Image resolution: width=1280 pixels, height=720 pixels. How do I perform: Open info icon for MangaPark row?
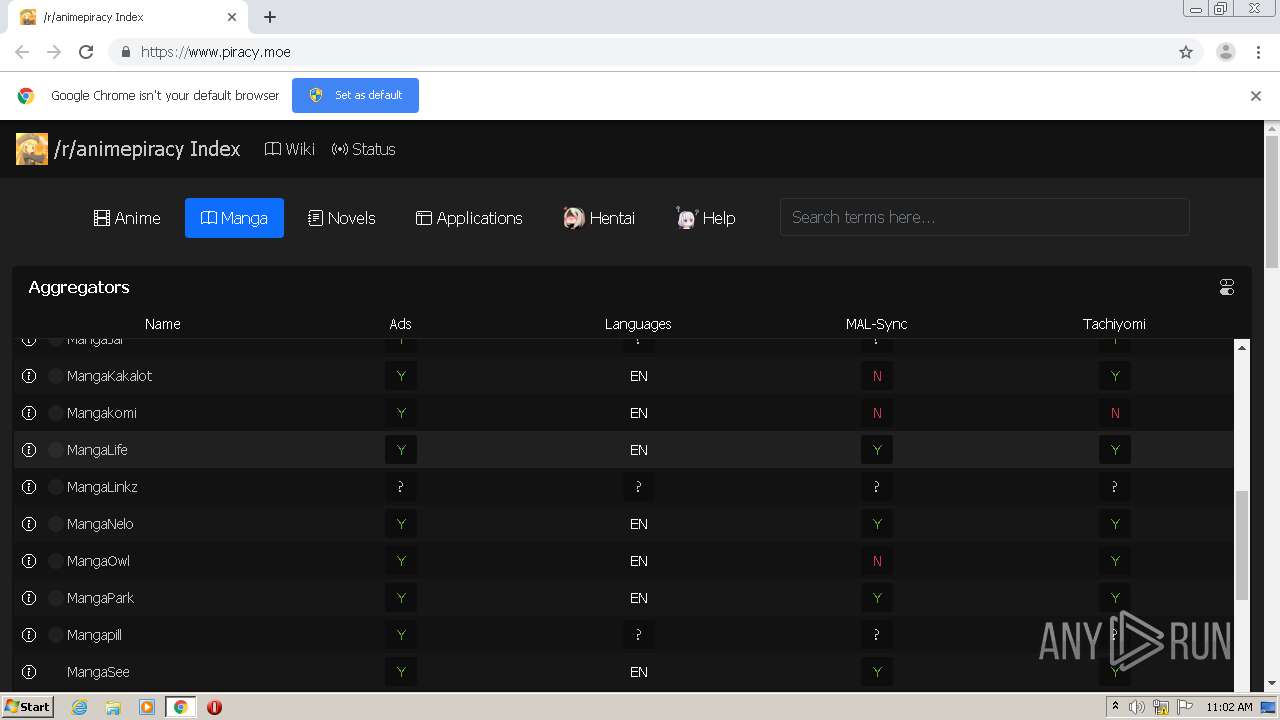tap(29, 598)
